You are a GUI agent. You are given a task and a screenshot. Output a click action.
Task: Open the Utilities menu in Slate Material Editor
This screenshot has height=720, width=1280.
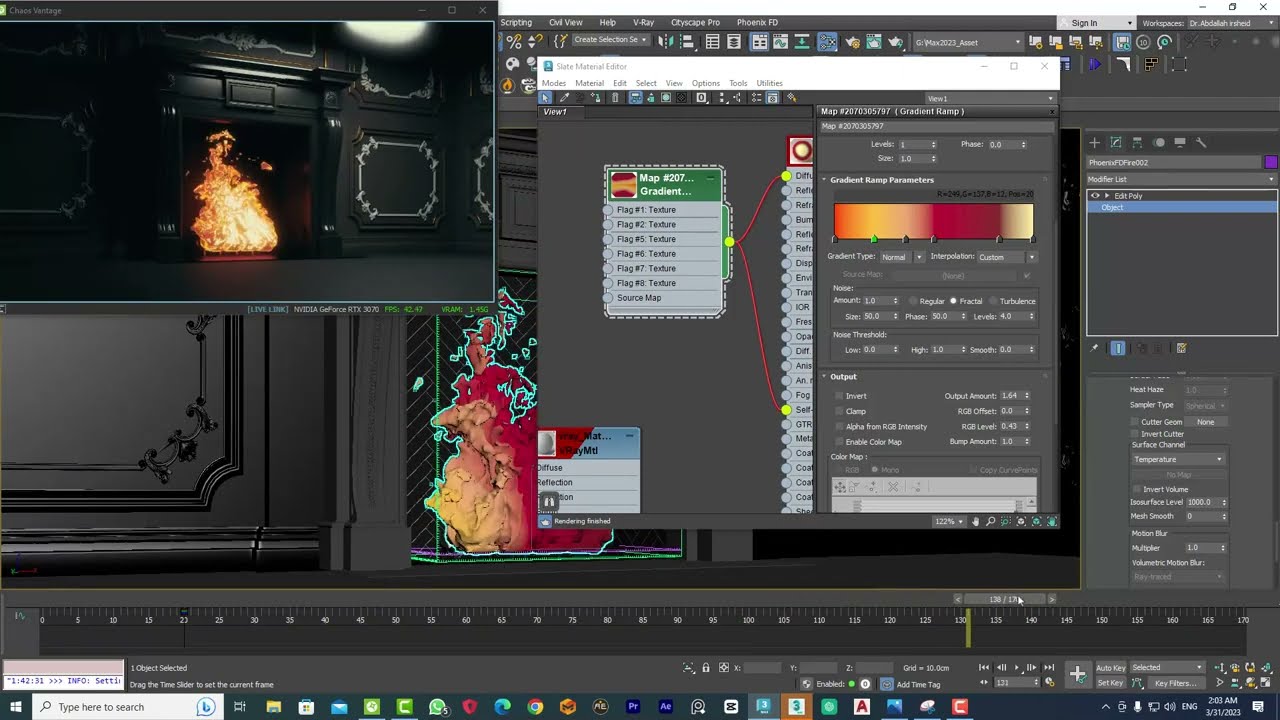[769, 83]
